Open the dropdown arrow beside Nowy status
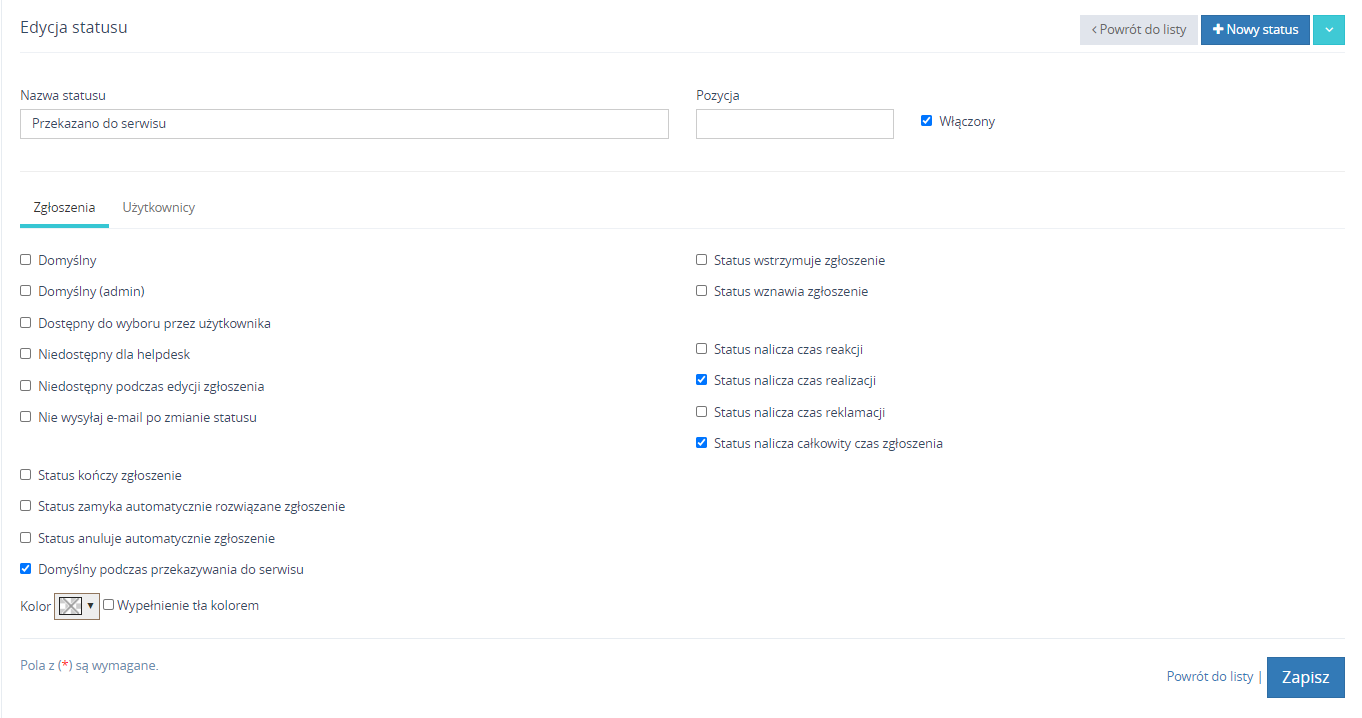The width and height of the screenshot is (1362, 718). coord(1328,30)
